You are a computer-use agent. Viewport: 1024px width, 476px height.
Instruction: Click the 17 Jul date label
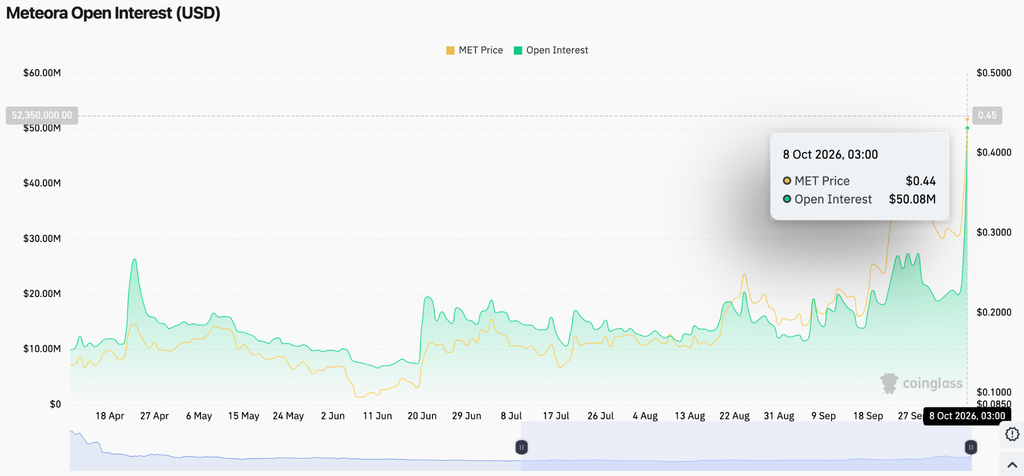tap(555, 416)
